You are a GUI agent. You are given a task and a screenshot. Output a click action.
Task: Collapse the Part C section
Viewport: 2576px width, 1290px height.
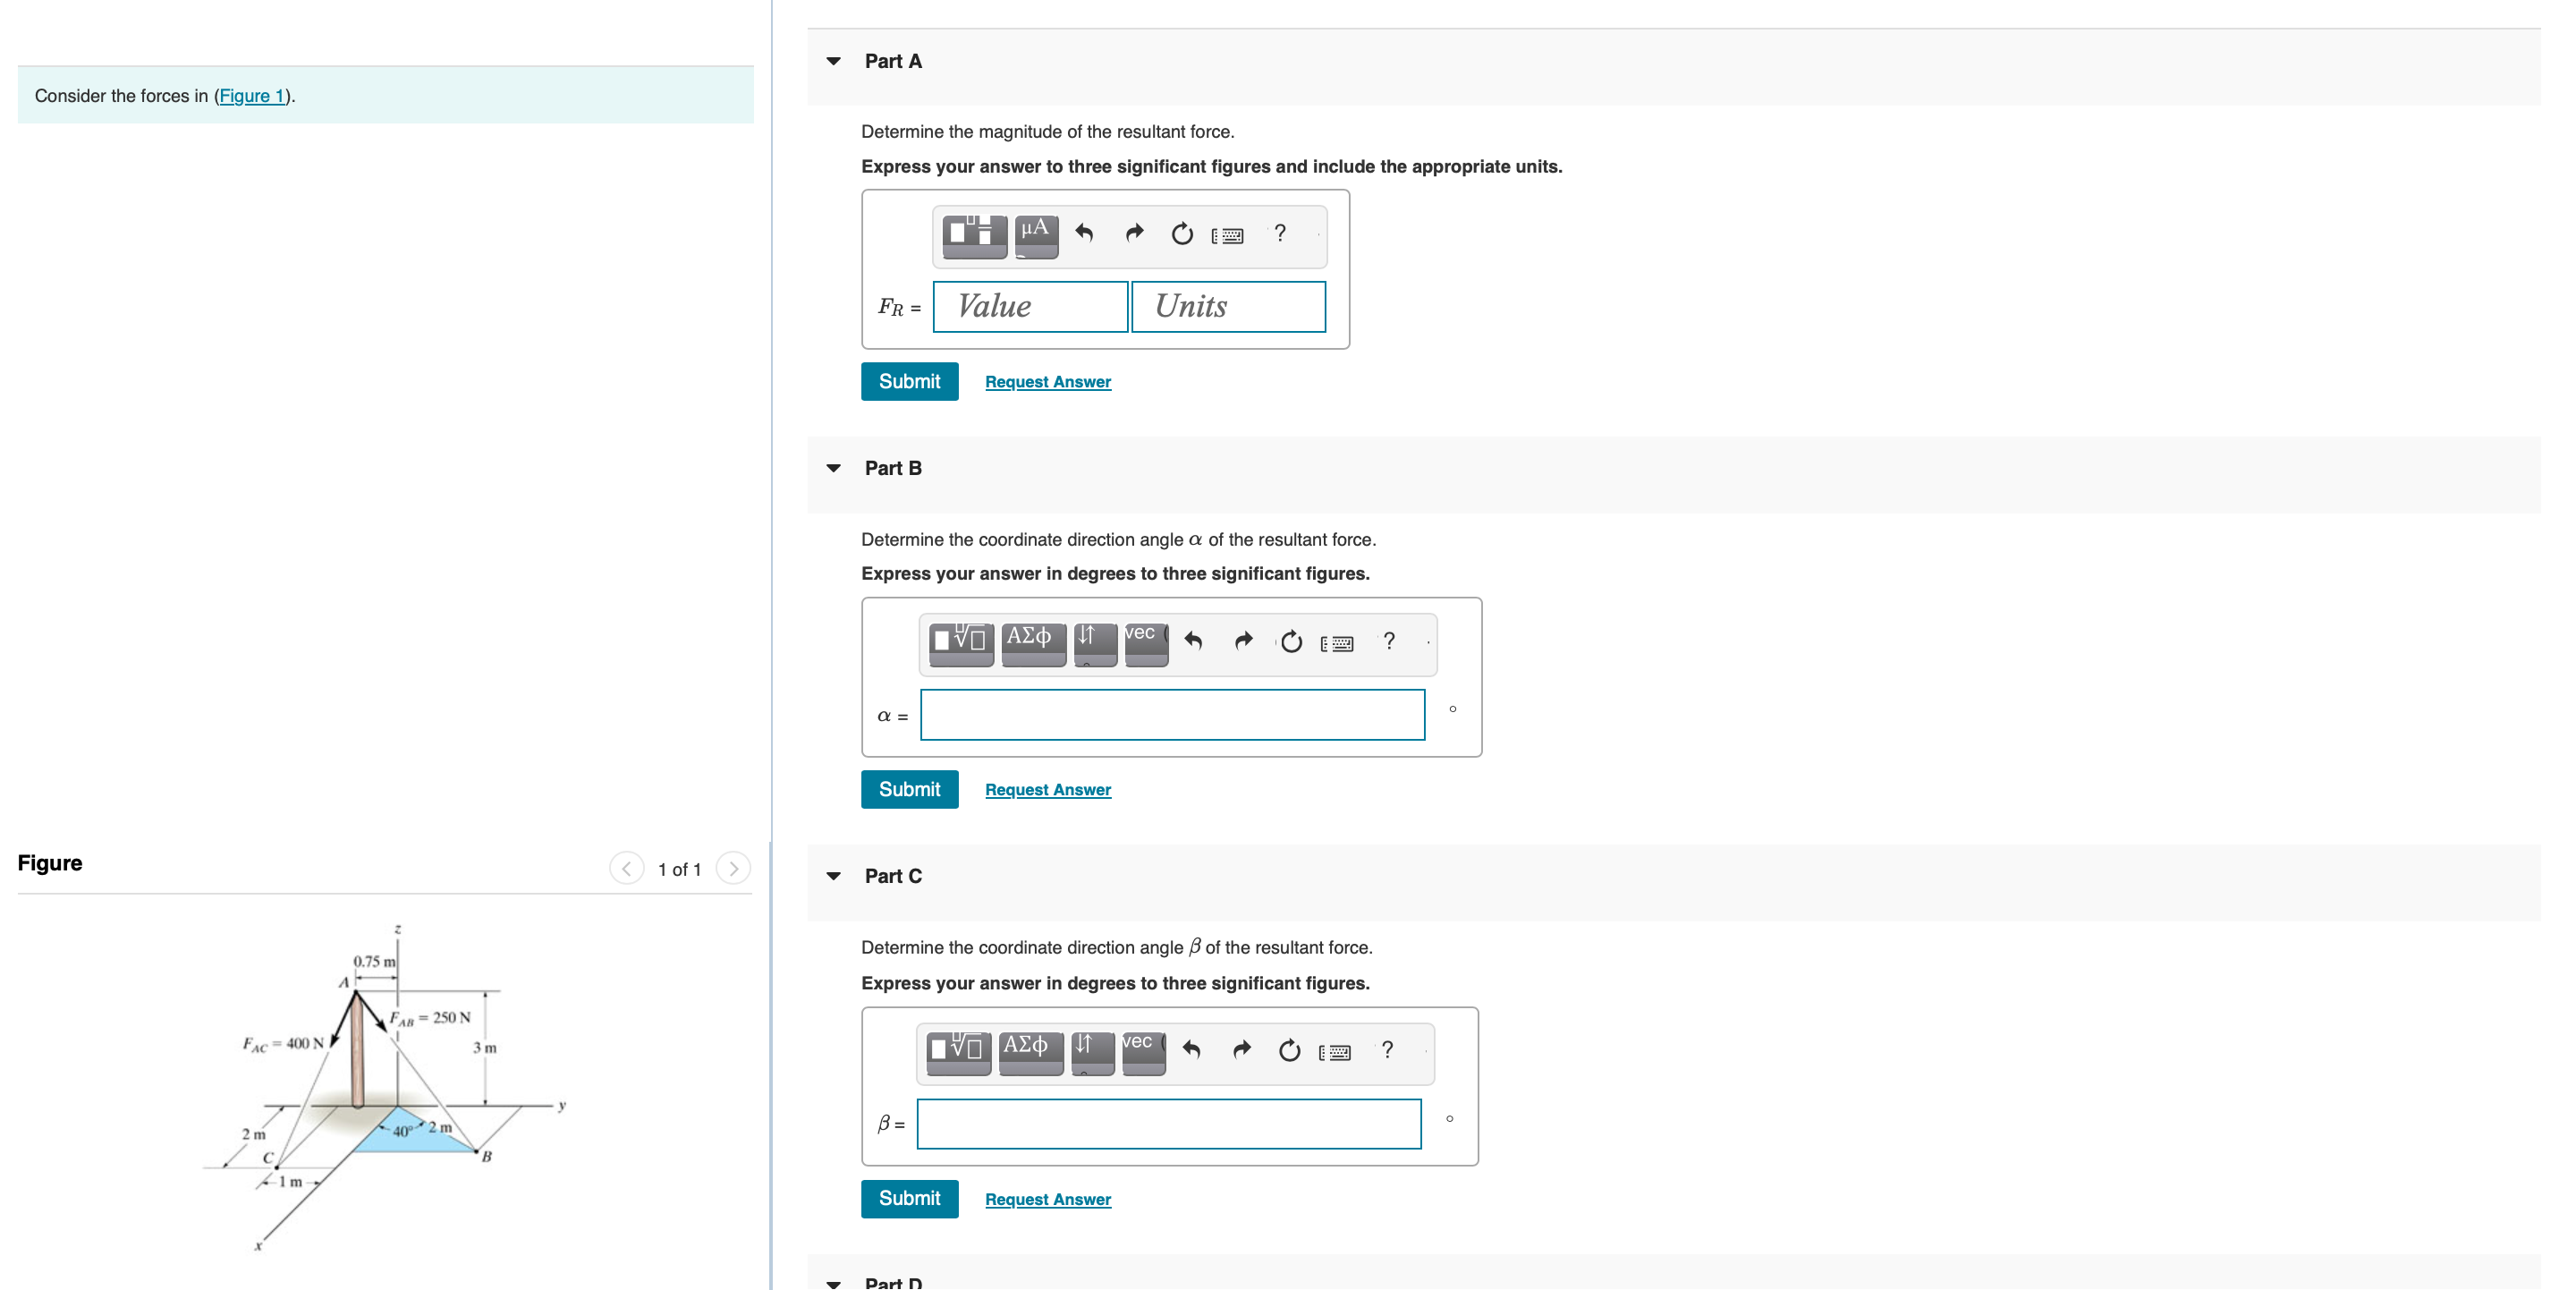click(833, 877)
